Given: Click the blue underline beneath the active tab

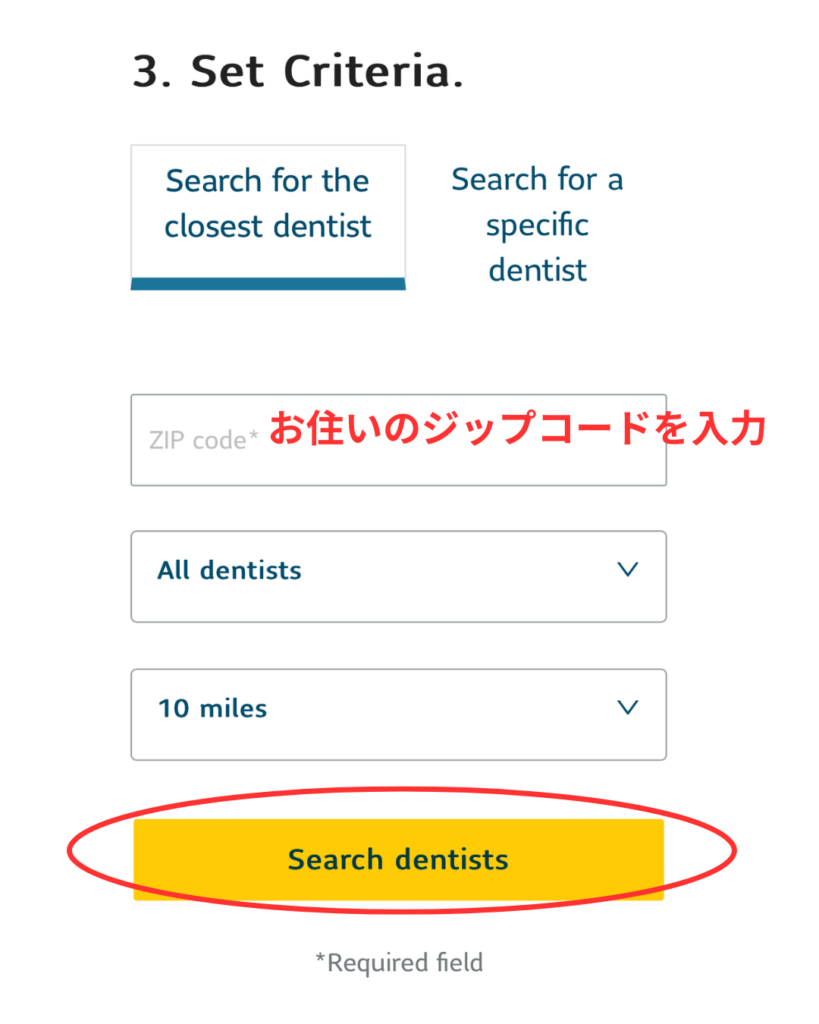Looking at the screenshot, I should 268,284.
